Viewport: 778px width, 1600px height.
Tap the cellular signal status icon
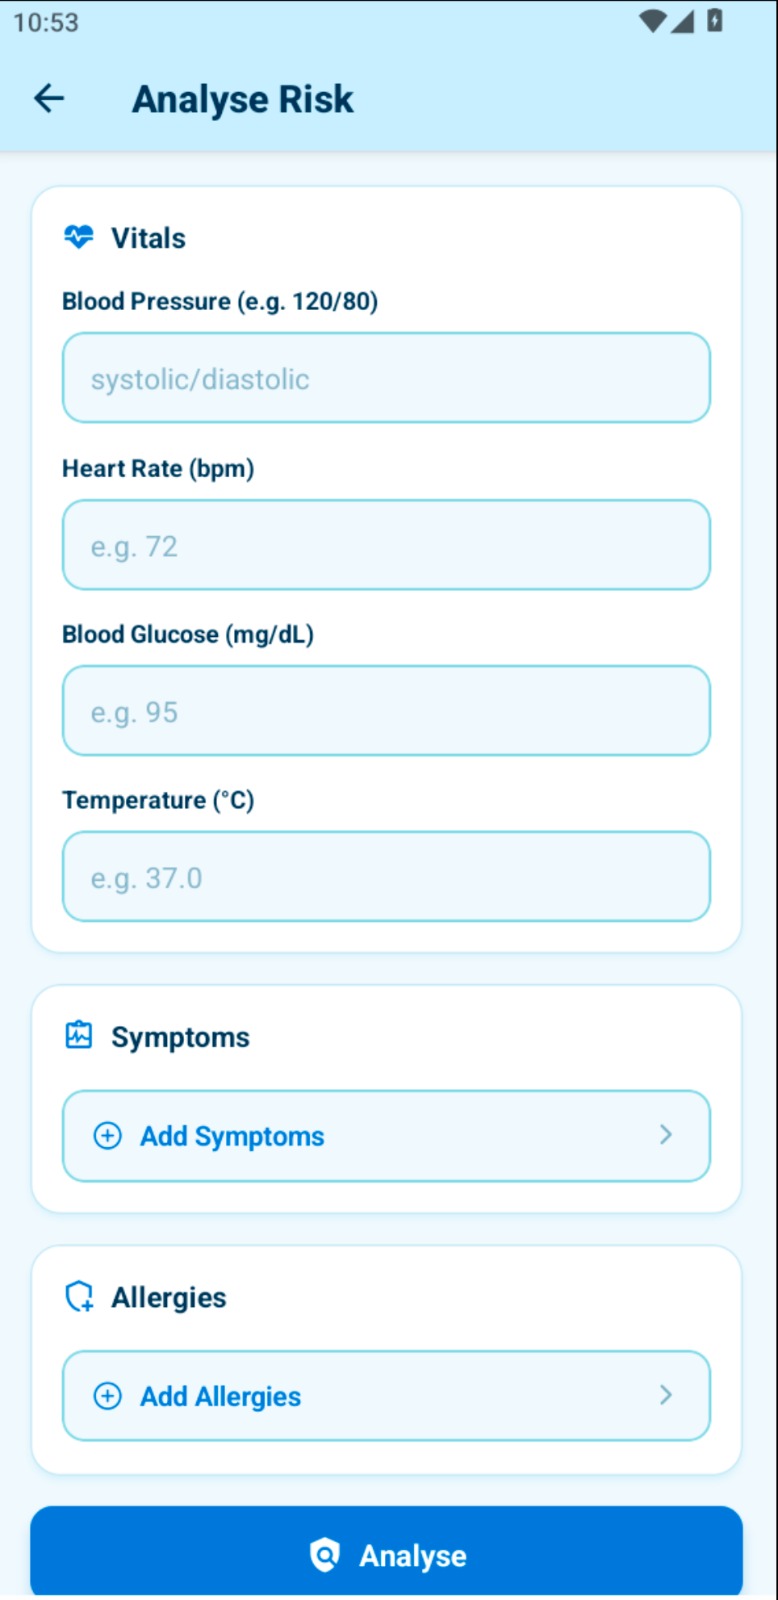click(683, 21)
